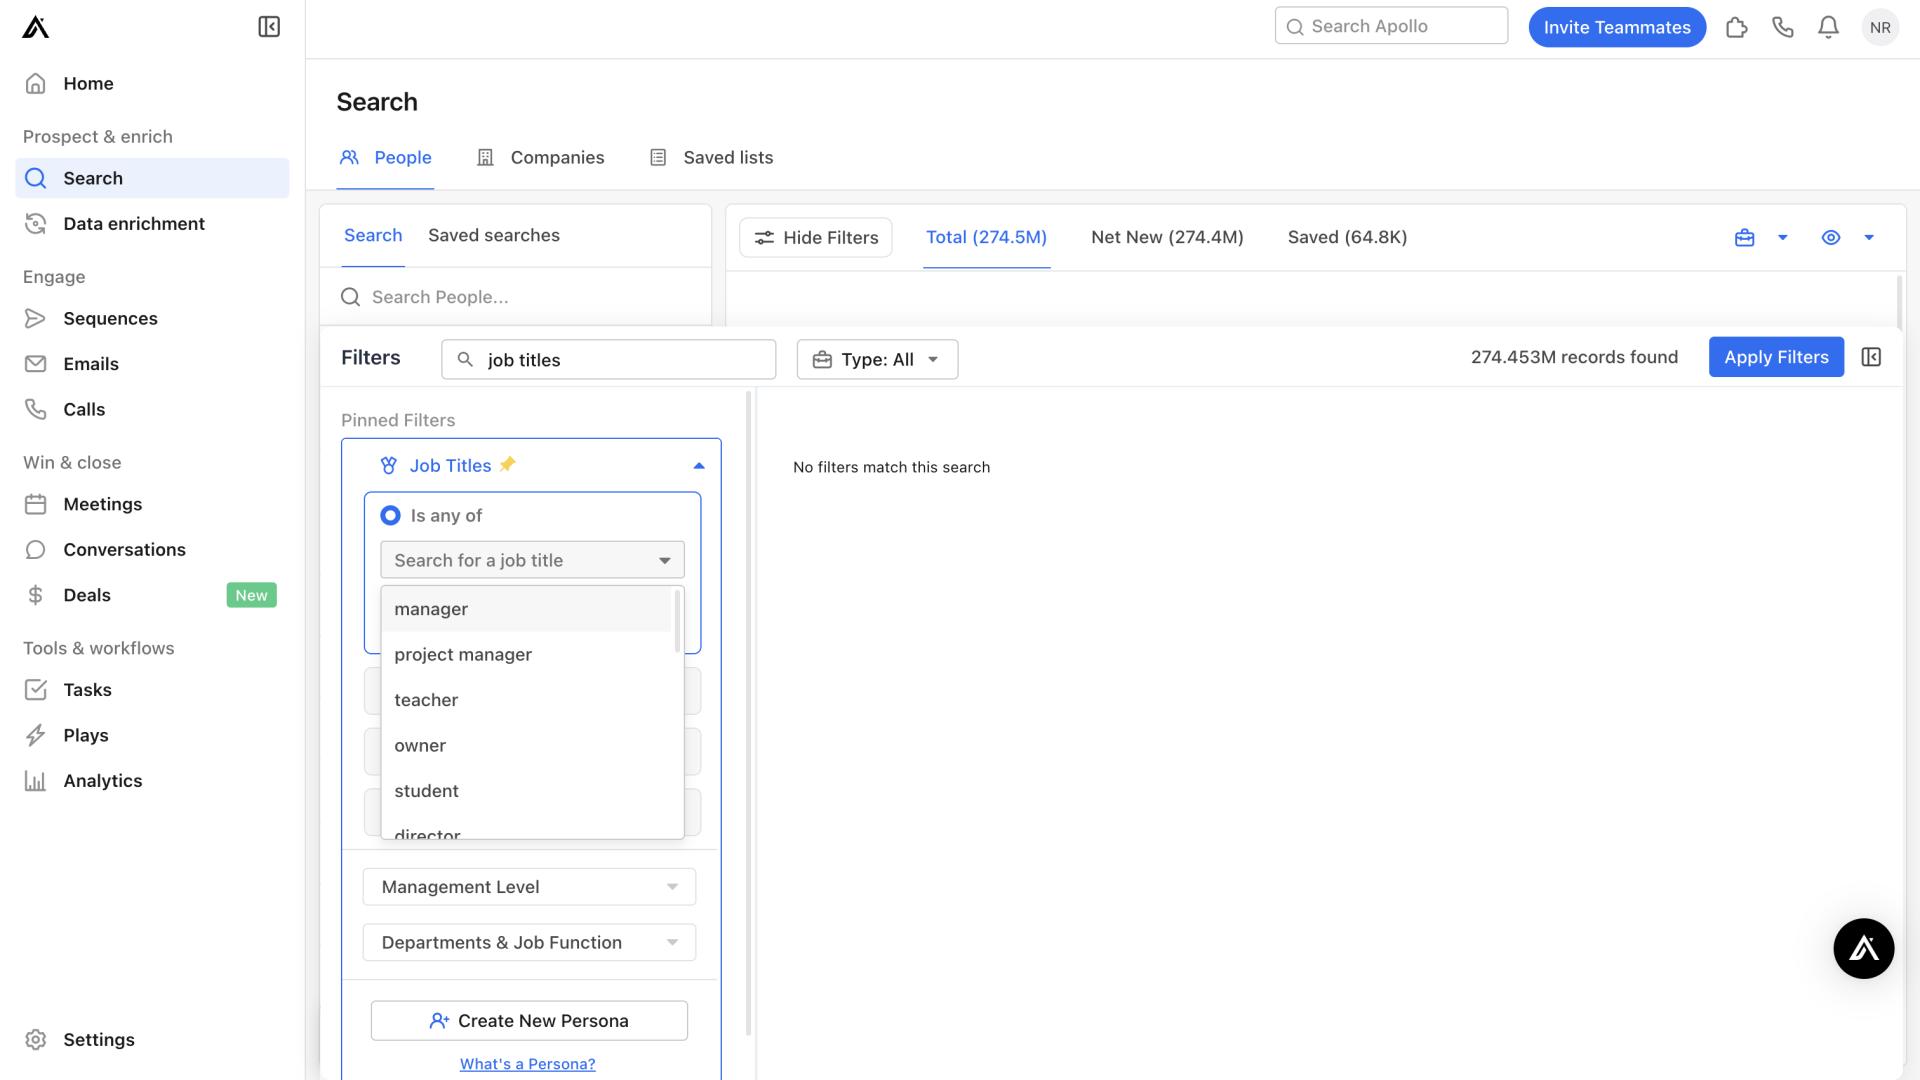1920x1080 pixels.
Task: Click the filters search field 'job titles'
Action: click(x=608, y=360)
